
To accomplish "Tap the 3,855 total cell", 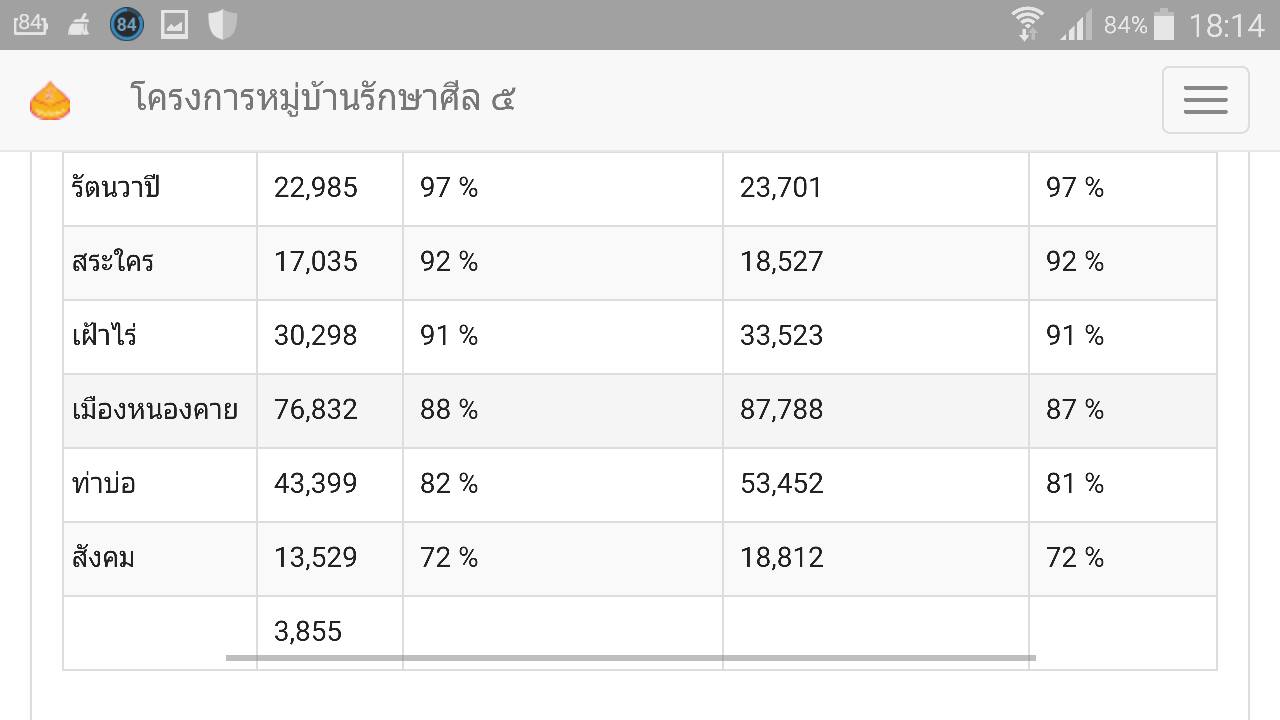I will click(330, 632).
